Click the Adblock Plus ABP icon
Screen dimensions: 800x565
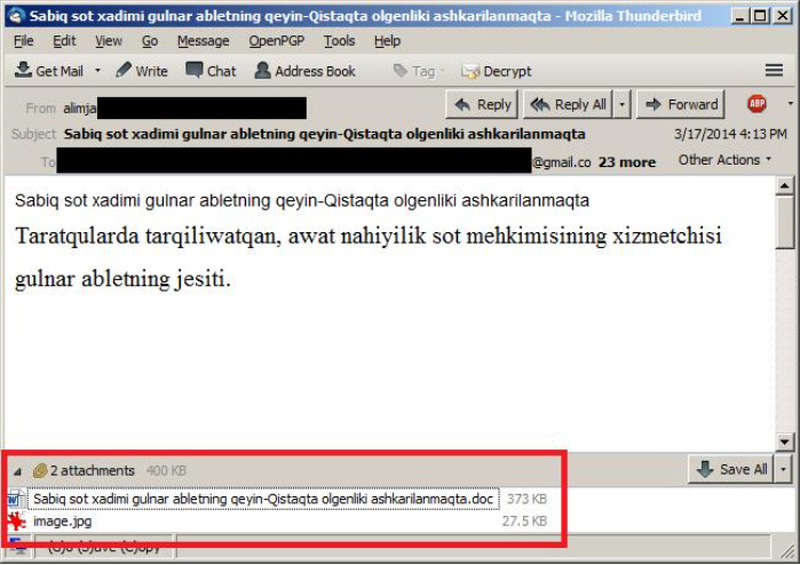click(x=757, y=104)
